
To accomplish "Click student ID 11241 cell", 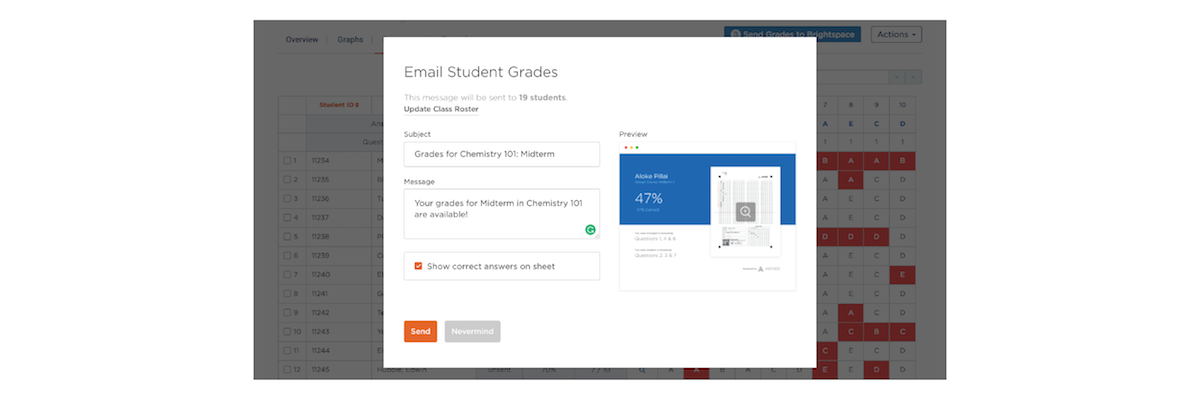I will 338,294.
